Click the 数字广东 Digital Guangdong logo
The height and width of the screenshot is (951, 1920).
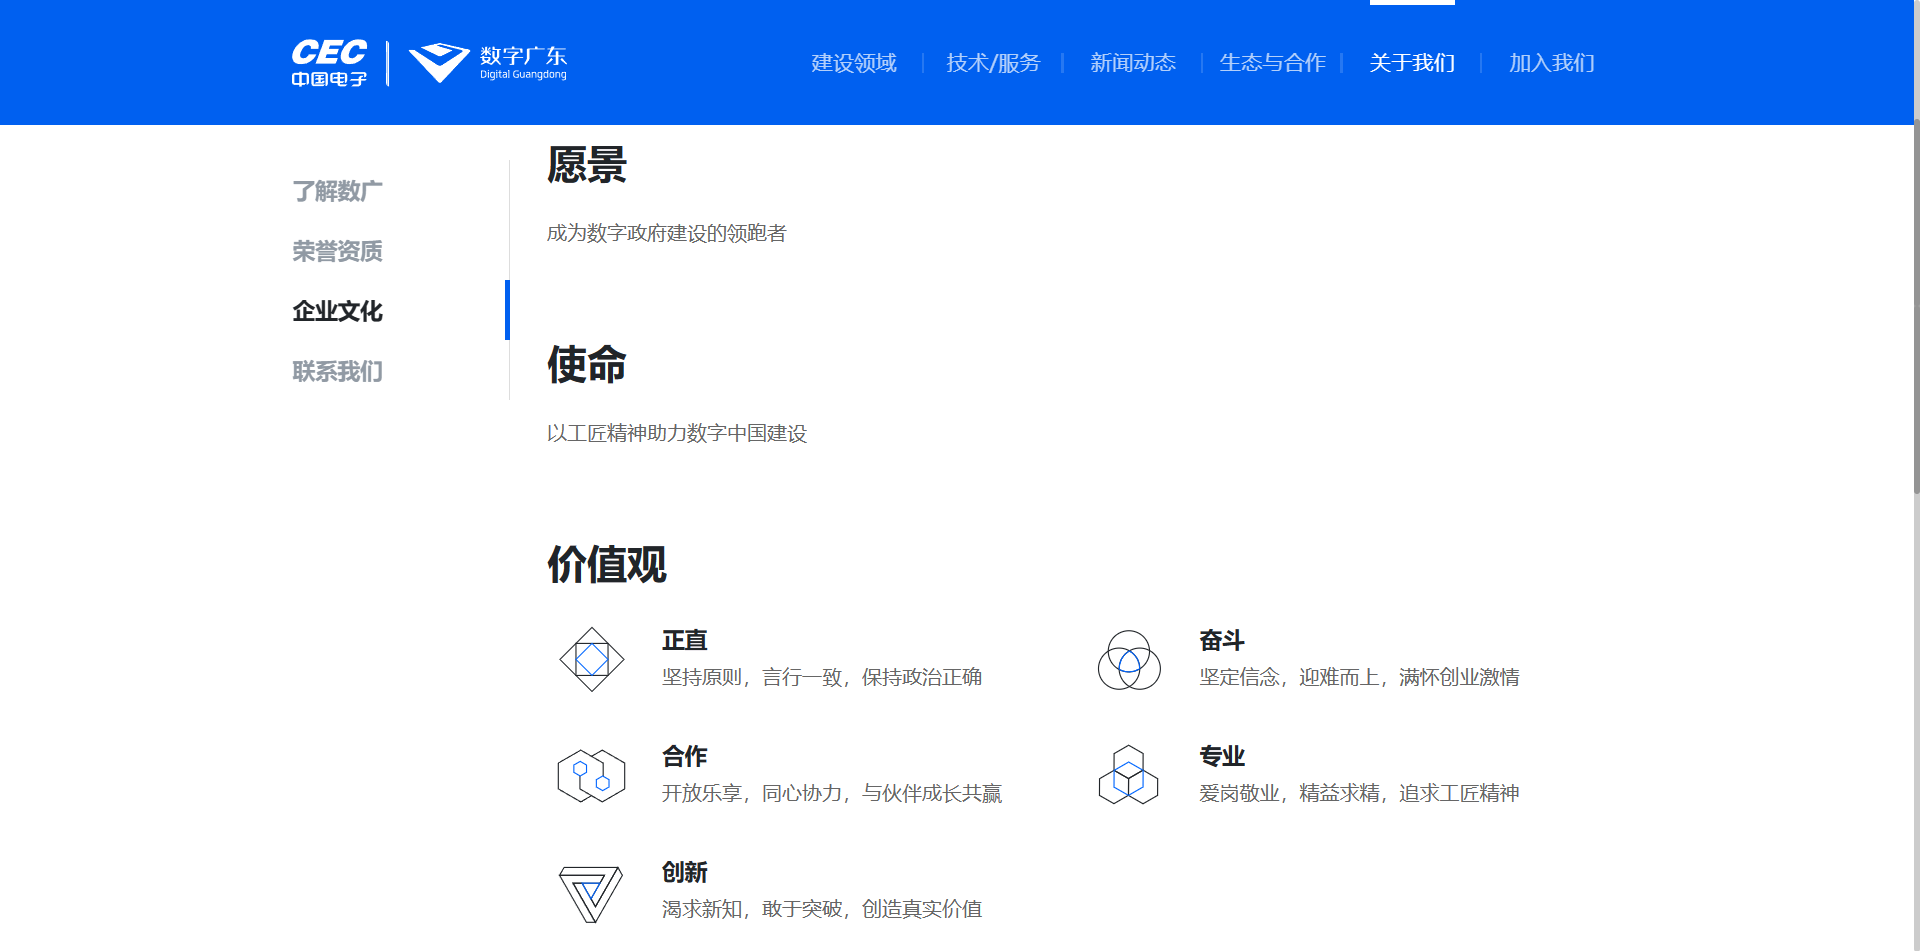pyautogui.click(x=488, y=63)
